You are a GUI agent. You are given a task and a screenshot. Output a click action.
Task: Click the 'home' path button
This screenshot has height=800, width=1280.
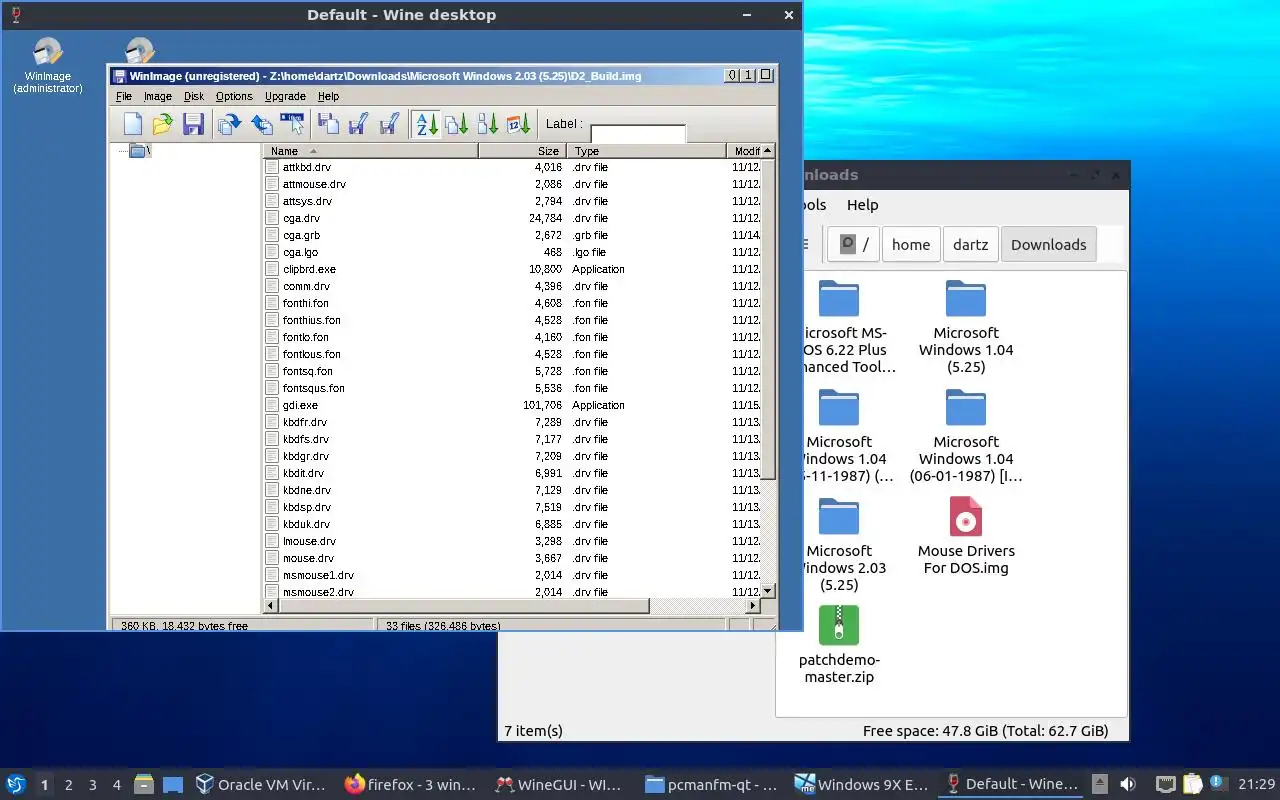point(911,244)
